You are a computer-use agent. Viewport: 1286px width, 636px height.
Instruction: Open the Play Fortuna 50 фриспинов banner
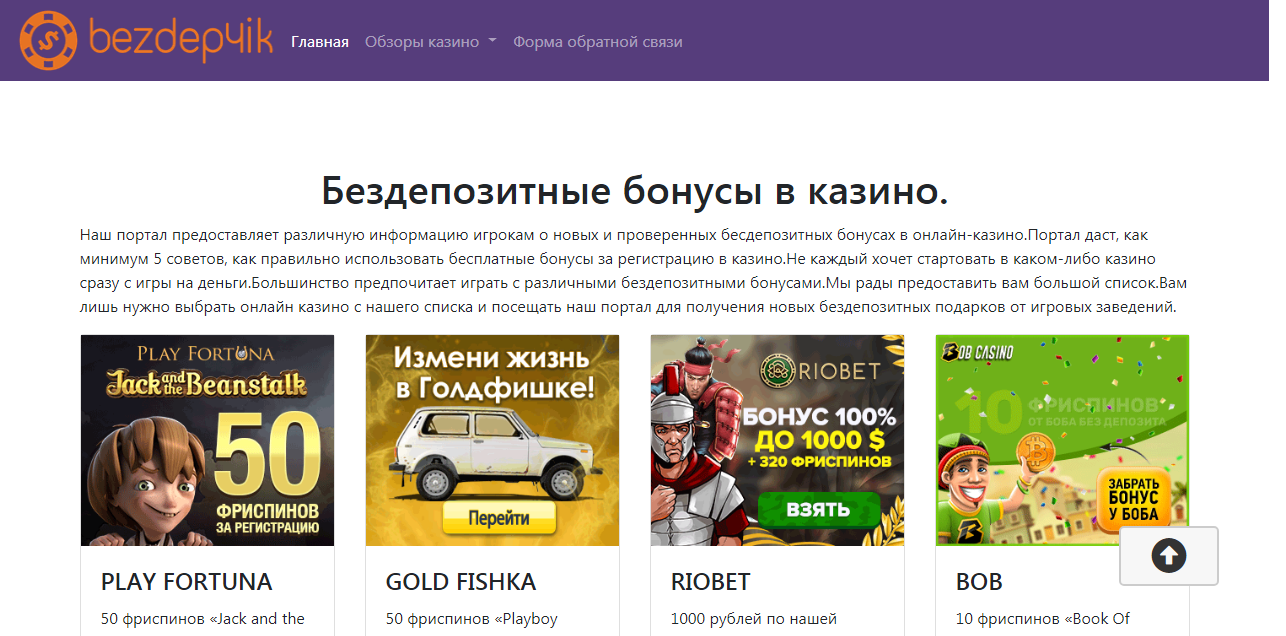click(208, 440)
